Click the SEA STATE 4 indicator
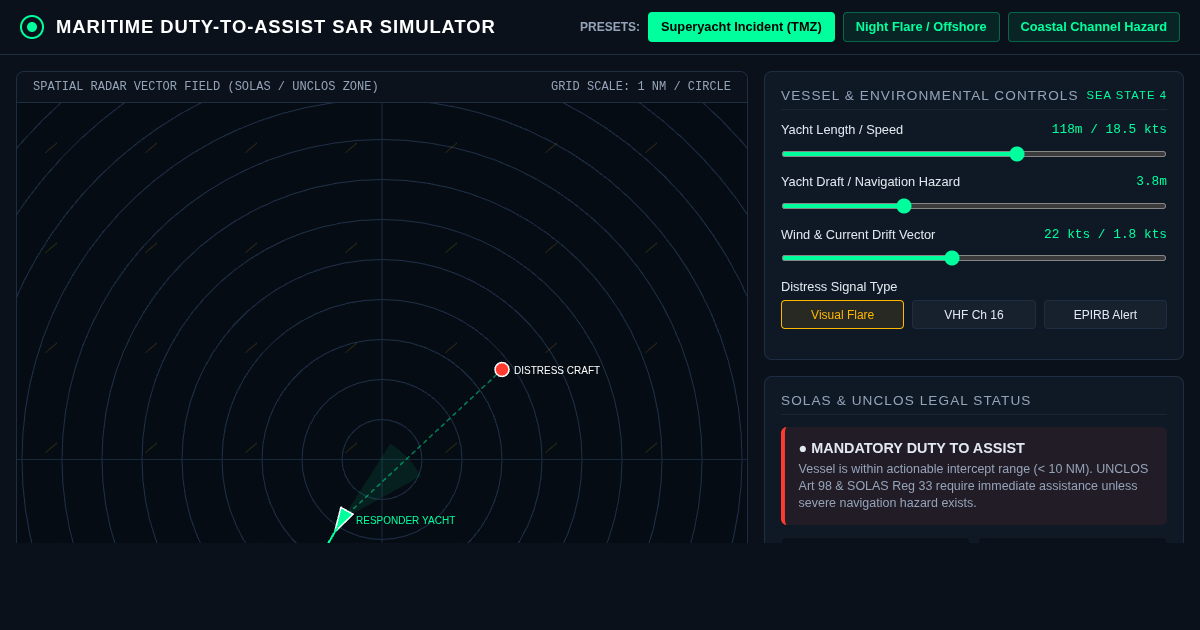1200x630 pixels. point(1126,95)
